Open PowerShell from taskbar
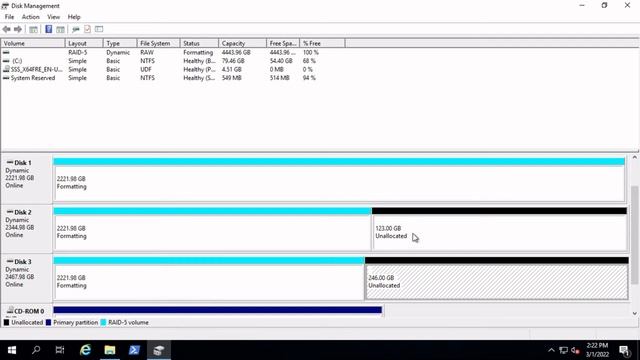This screenshot has height=360, width=640. point(134,350)
